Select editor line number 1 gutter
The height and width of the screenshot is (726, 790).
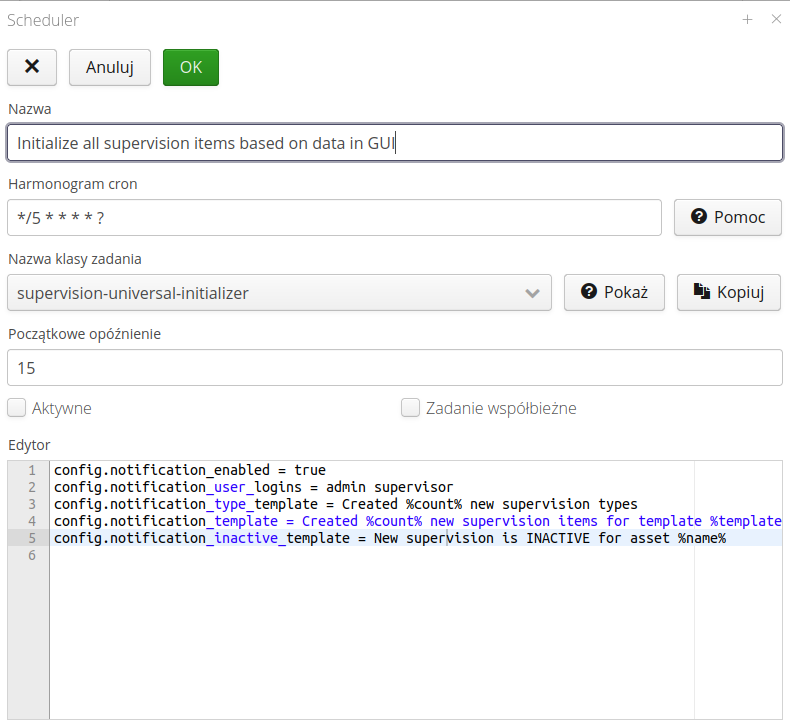pyautogui.click(x=32, y=470)
